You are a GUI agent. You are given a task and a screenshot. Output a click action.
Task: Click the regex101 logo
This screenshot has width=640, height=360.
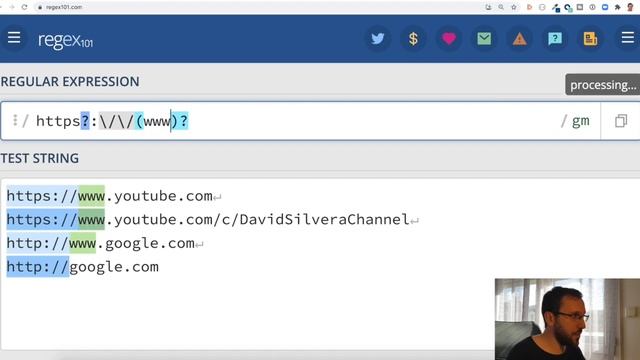[x=65, y=41]
